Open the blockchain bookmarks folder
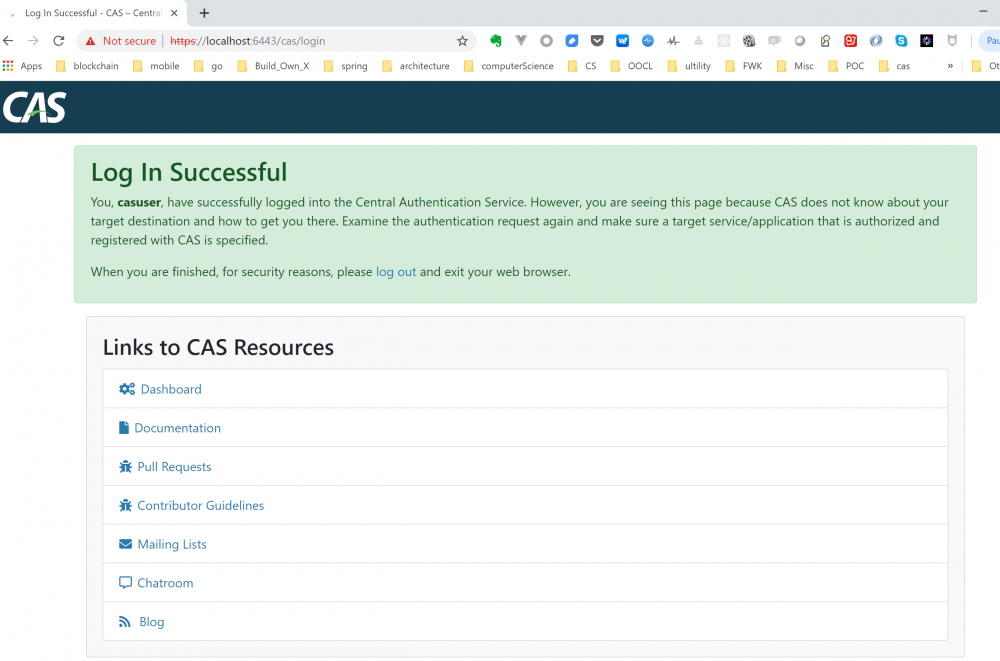Screen dimensions: 1000x661 87,66
